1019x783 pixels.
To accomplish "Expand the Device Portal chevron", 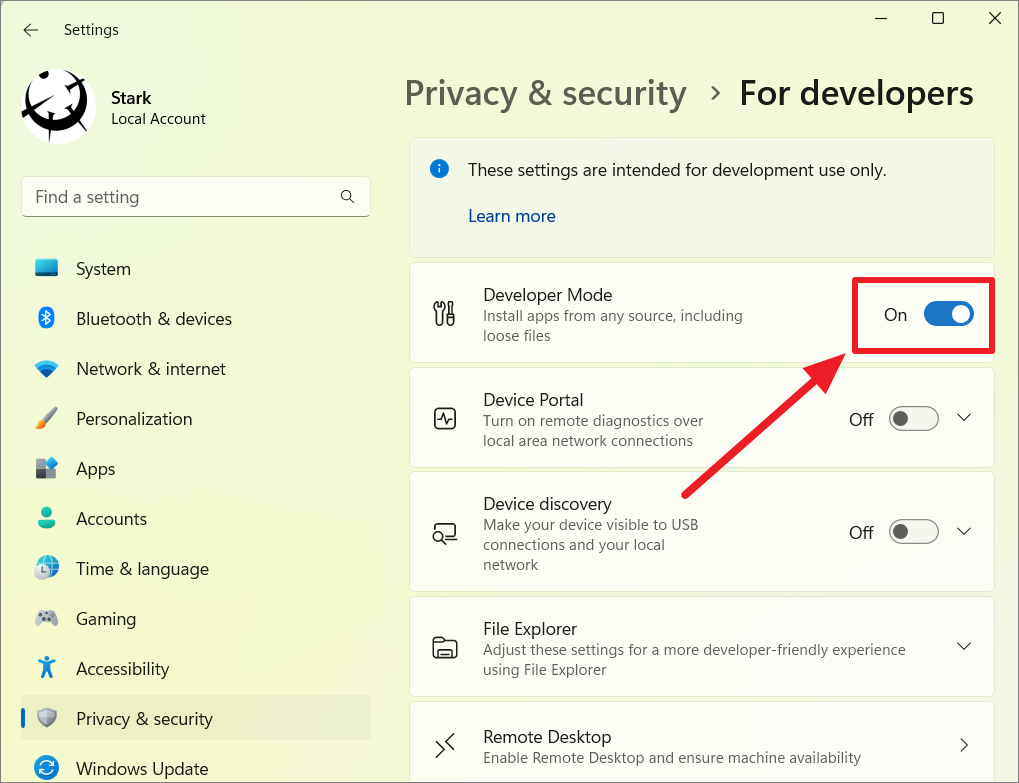I will click(964, 417).
